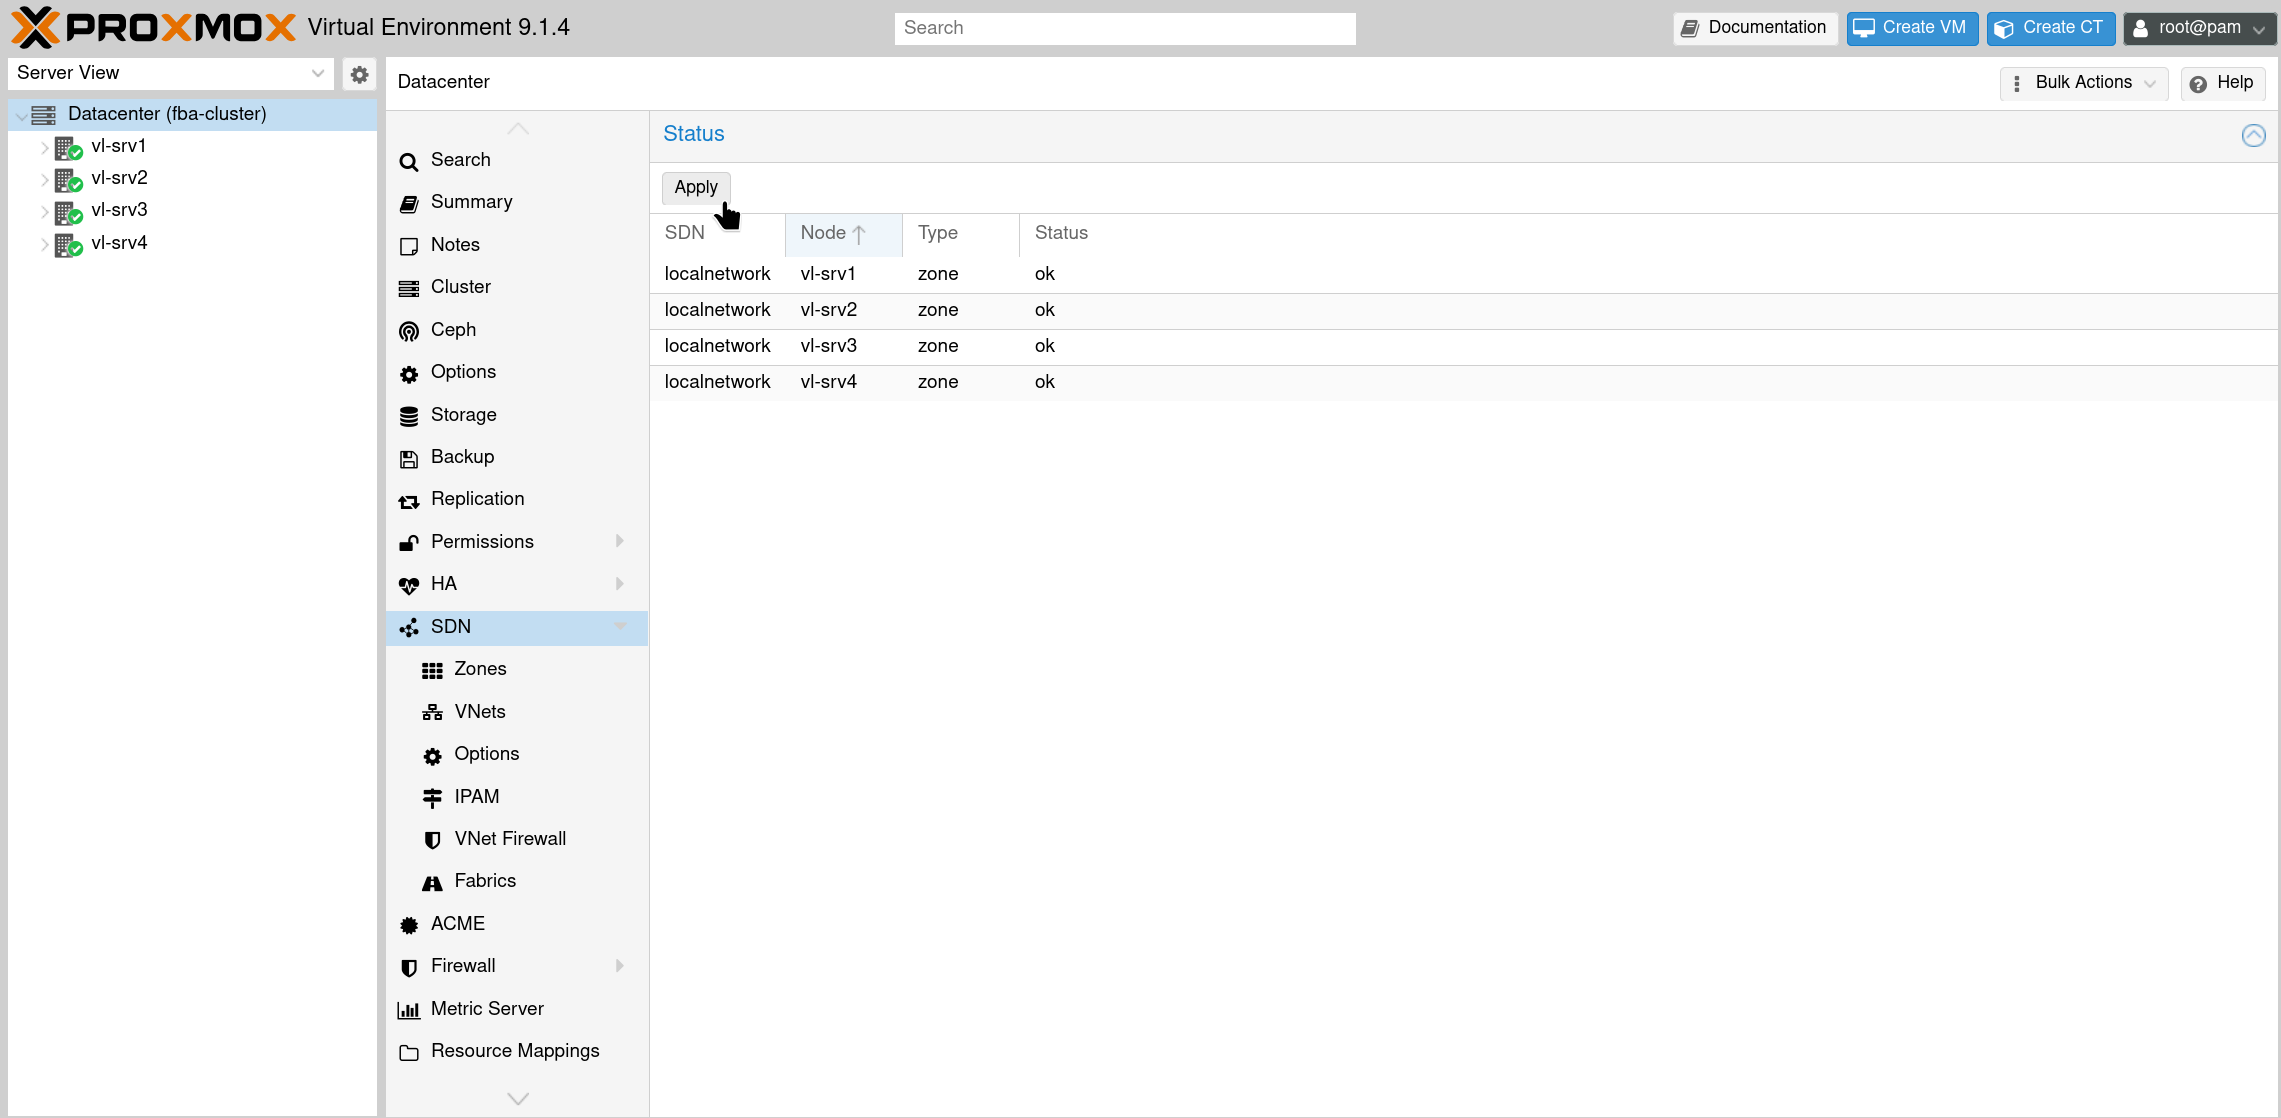This screenshot has height=1118, width=2281.
Task: Open the VNets submenu item
Action: pyautogui.click(x=517, y=711)
